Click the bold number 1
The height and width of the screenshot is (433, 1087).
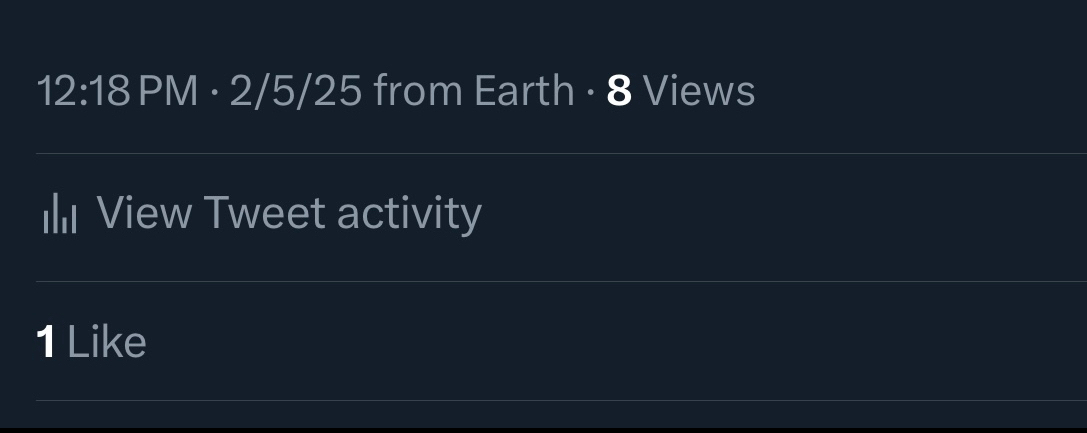point(46,342)
